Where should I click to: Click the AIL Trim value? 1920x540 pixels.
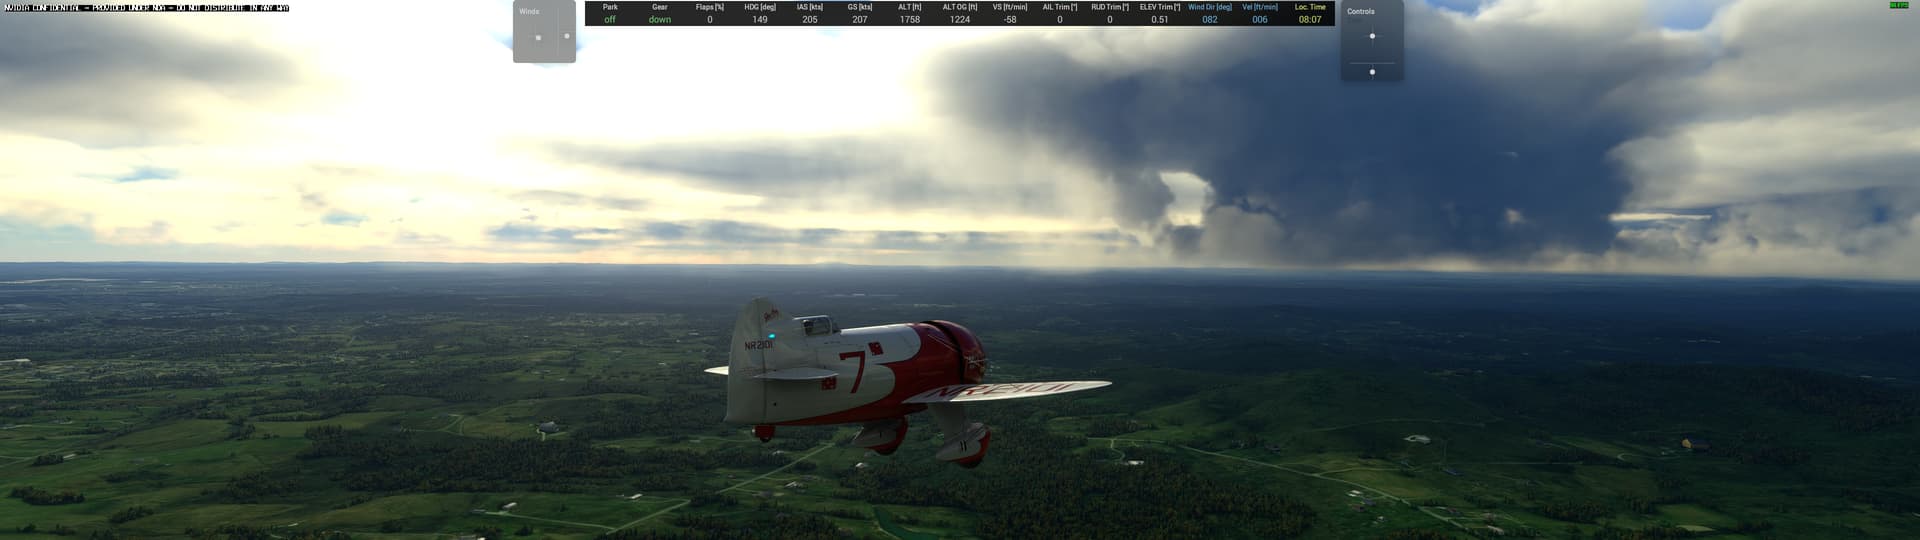1060,19
